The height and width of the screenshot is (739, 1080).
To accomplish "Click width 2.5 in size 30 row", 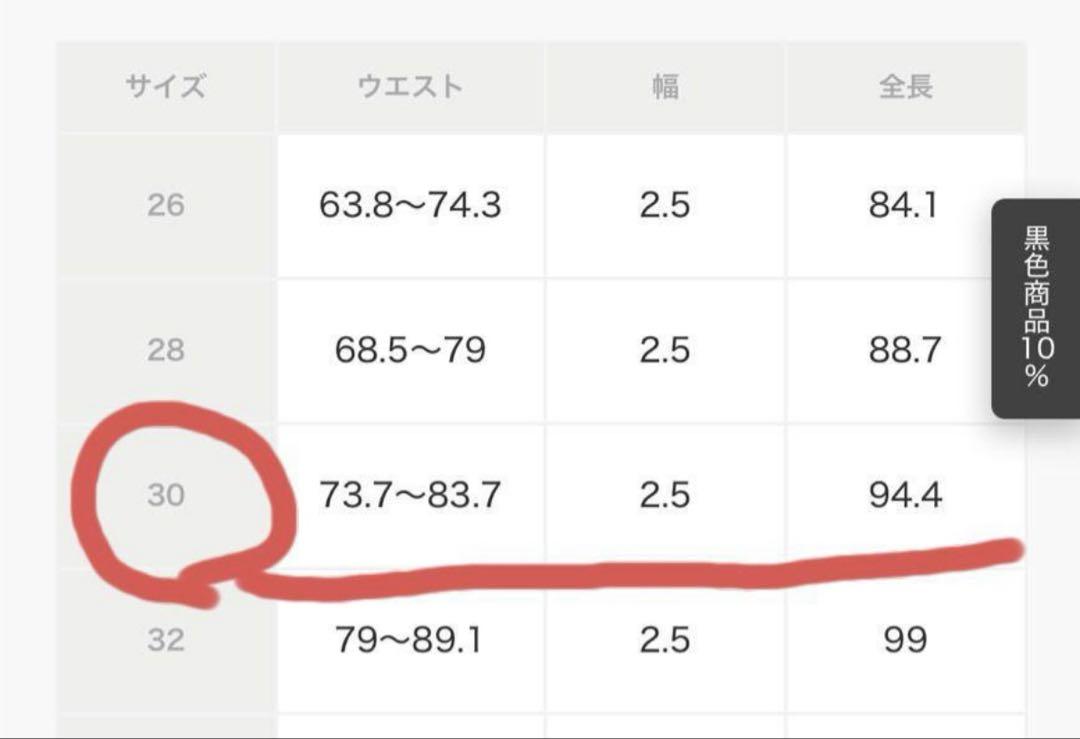I will click(665, 495).
